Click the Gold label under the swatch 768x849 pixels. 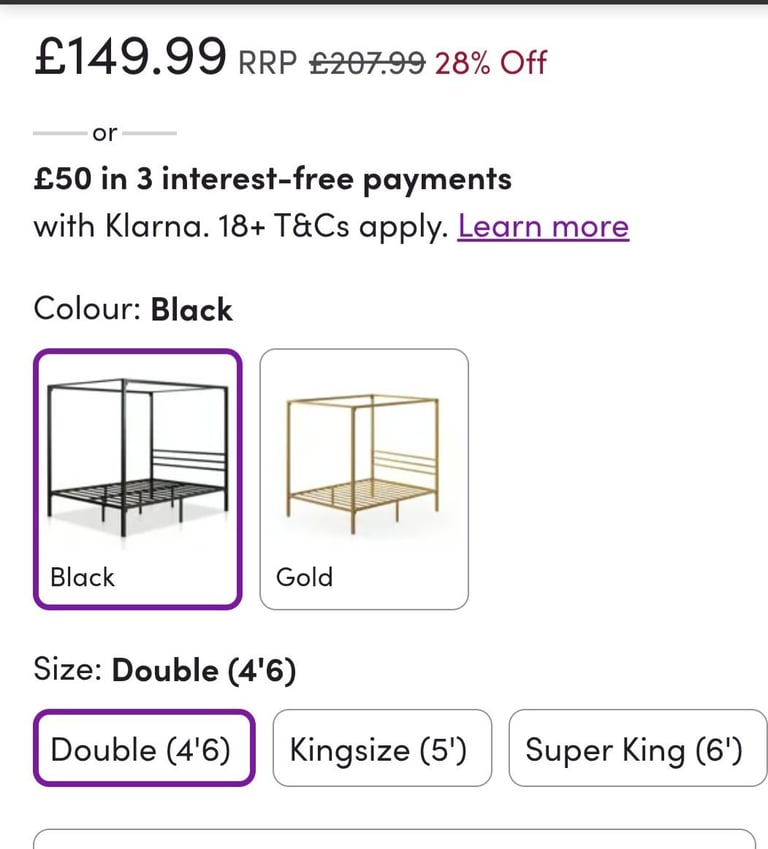click(x=304, y=577)
